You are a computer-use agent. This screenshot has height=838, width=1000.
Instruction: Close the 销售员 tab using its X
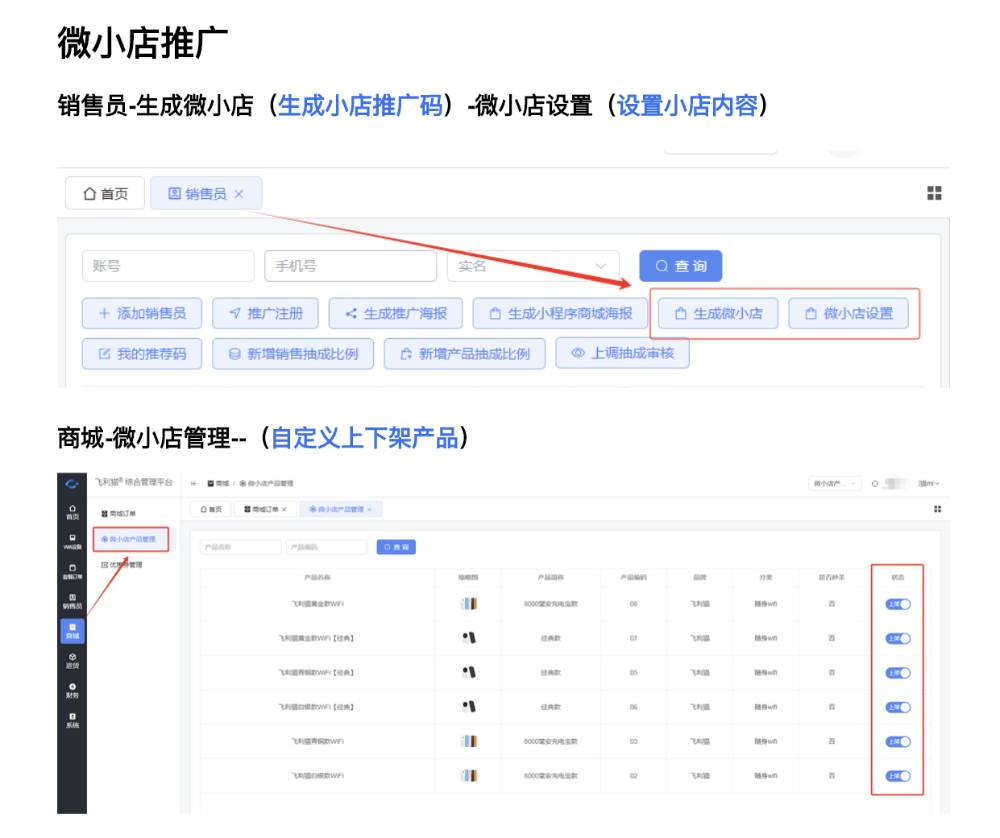point(239,194)
